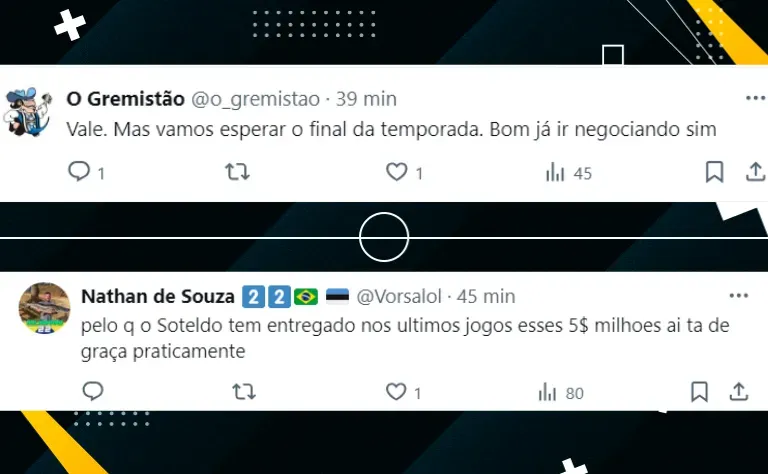View analytics showing 45 views
The image size is (768, 474).
point(569,173)
